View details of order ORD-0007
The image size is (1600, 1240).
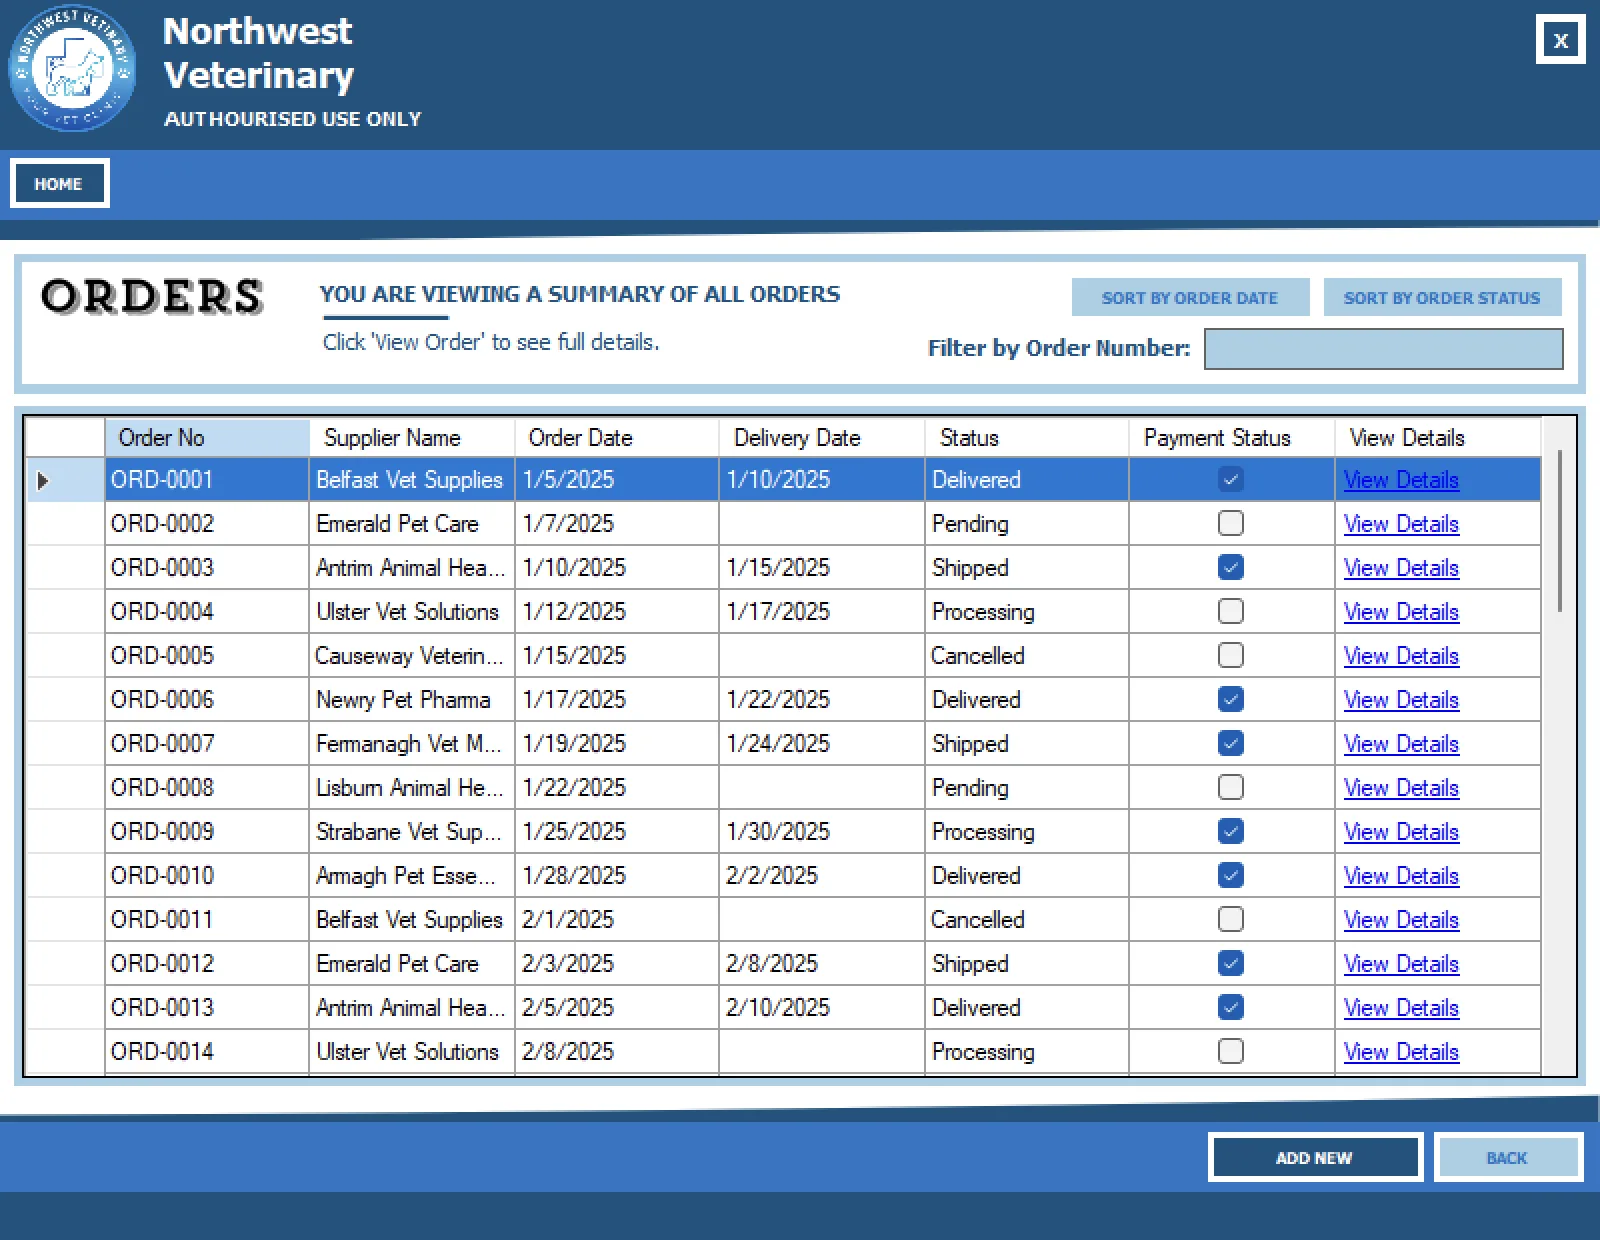[1401, 744]
